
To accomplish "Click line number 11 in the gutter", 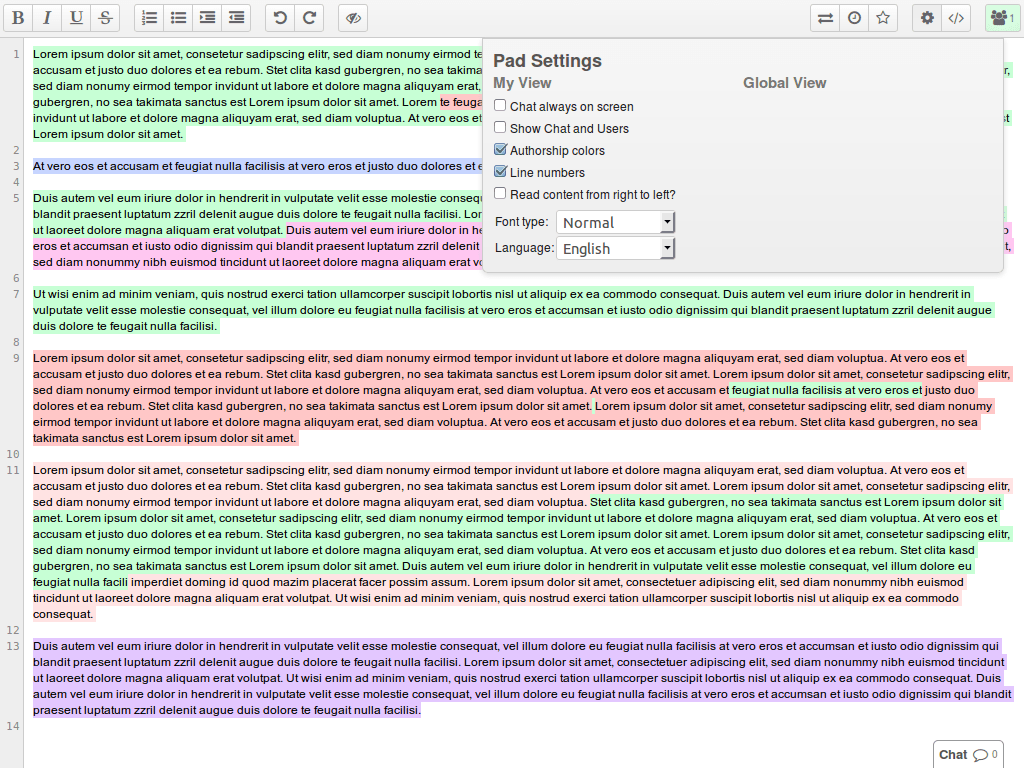I will click(13, 470).
